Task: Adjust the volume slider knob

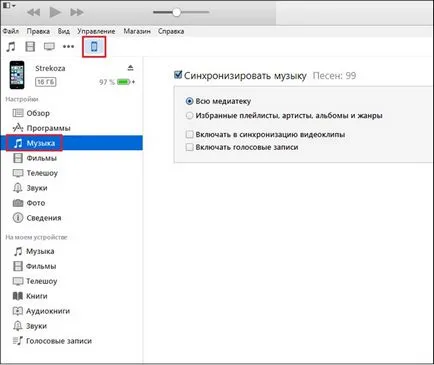Action: 176,12
